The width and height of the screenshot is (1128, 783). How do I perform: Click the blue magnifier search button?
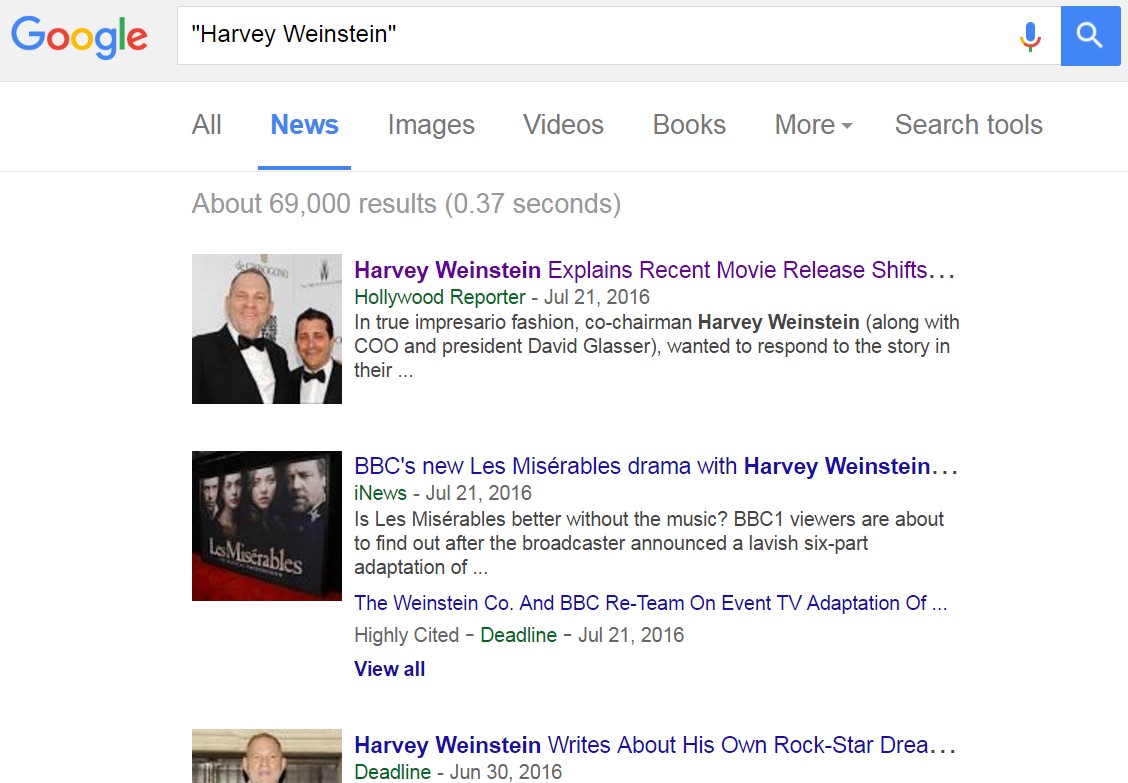[1091, 36]
